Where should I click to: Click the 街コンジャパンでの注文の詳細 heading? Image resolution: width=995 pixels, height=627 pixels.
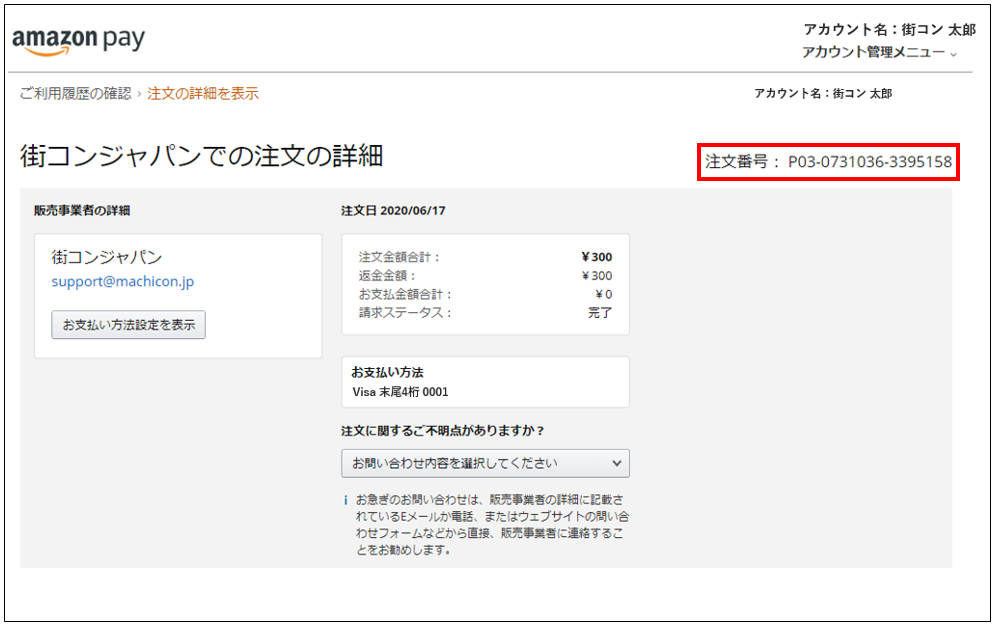point(202,156)
